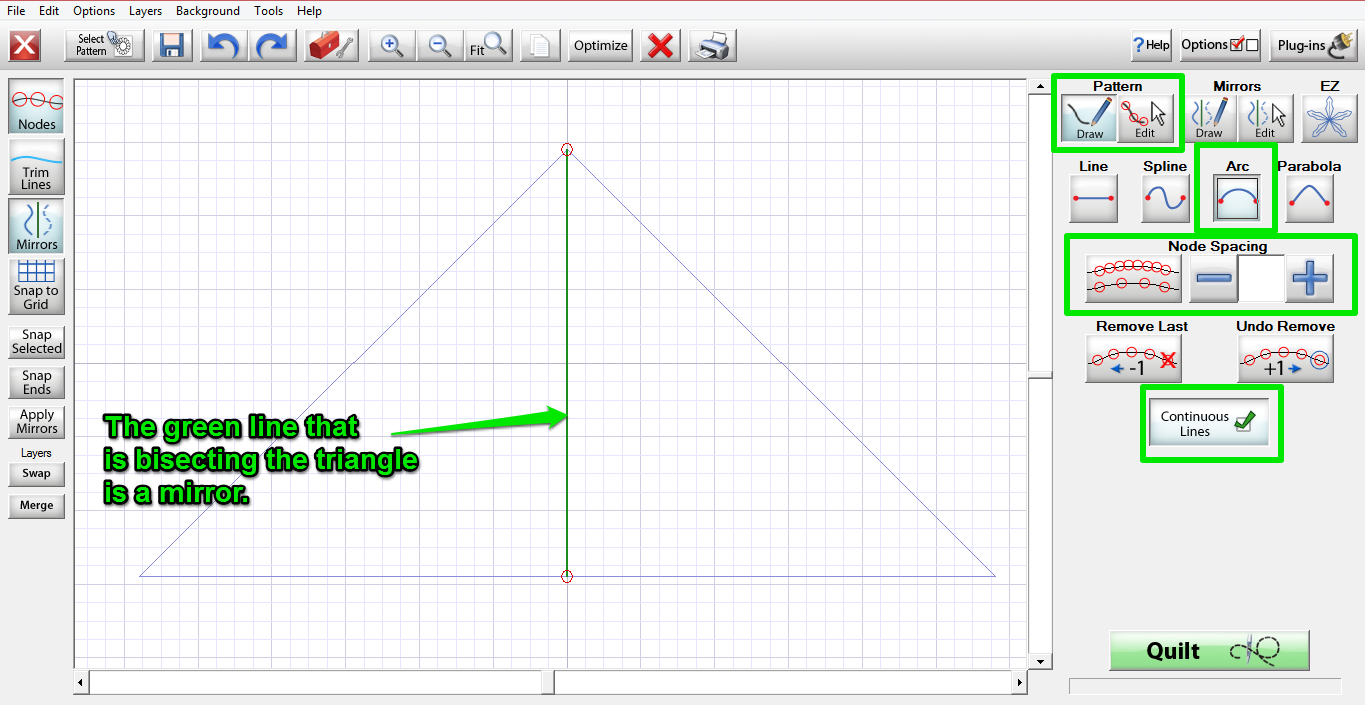Toggle the Nodes display button
This screenshot has height=705, width=1365.
37,106
